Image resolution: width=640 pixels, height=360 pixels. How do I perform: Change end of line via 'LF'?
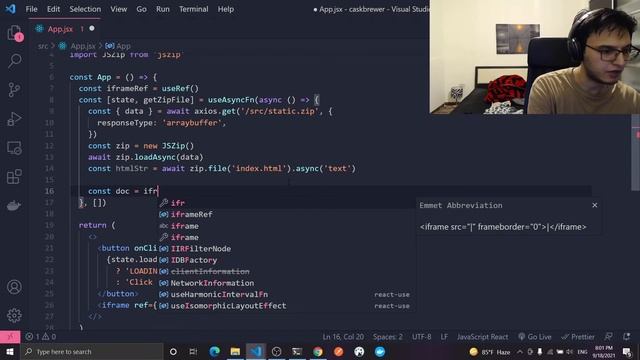444,337
